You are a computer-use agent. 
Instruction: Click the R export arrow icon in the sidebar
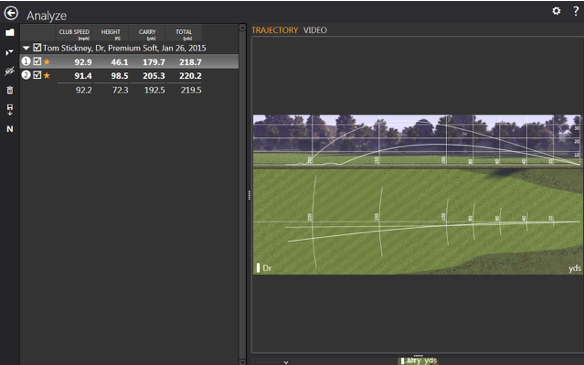pyautogui.click(x=10, y=110)
